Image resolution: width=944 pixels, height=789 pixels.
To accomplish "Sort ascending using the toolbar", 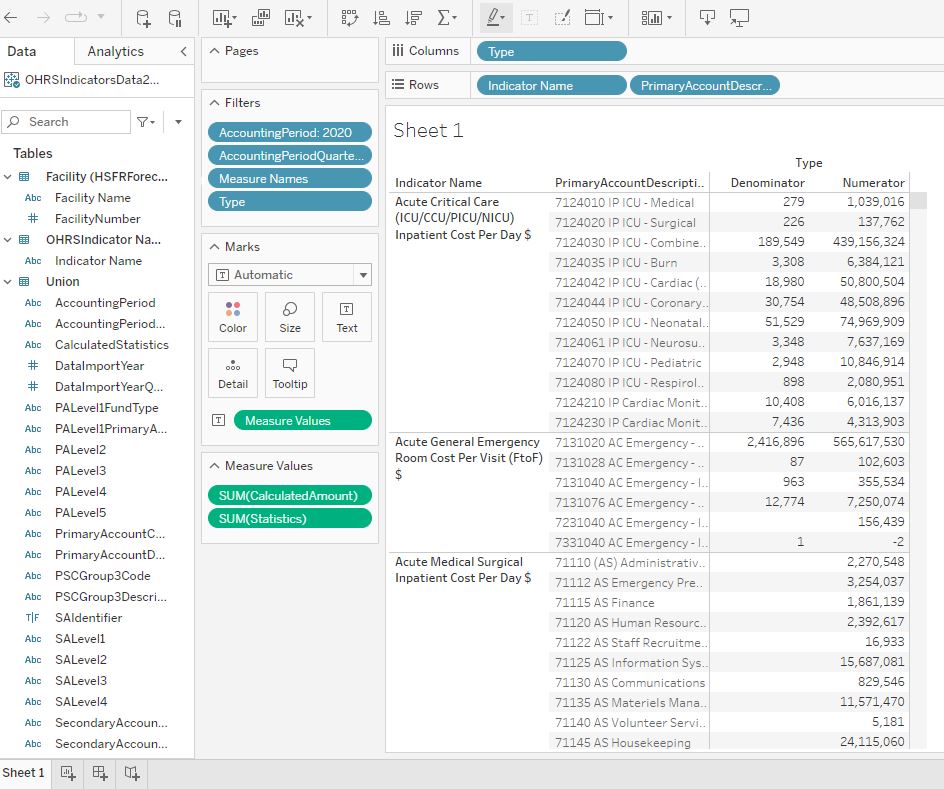I will point(381,18).
